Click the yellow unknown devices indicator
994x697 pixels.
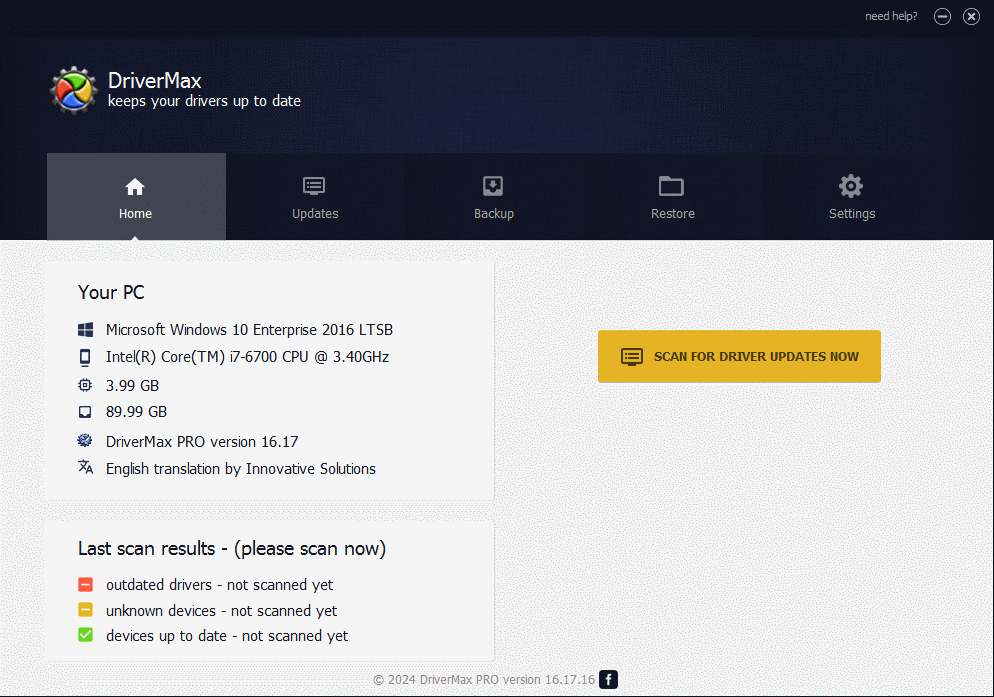click(x=85, y=610)
